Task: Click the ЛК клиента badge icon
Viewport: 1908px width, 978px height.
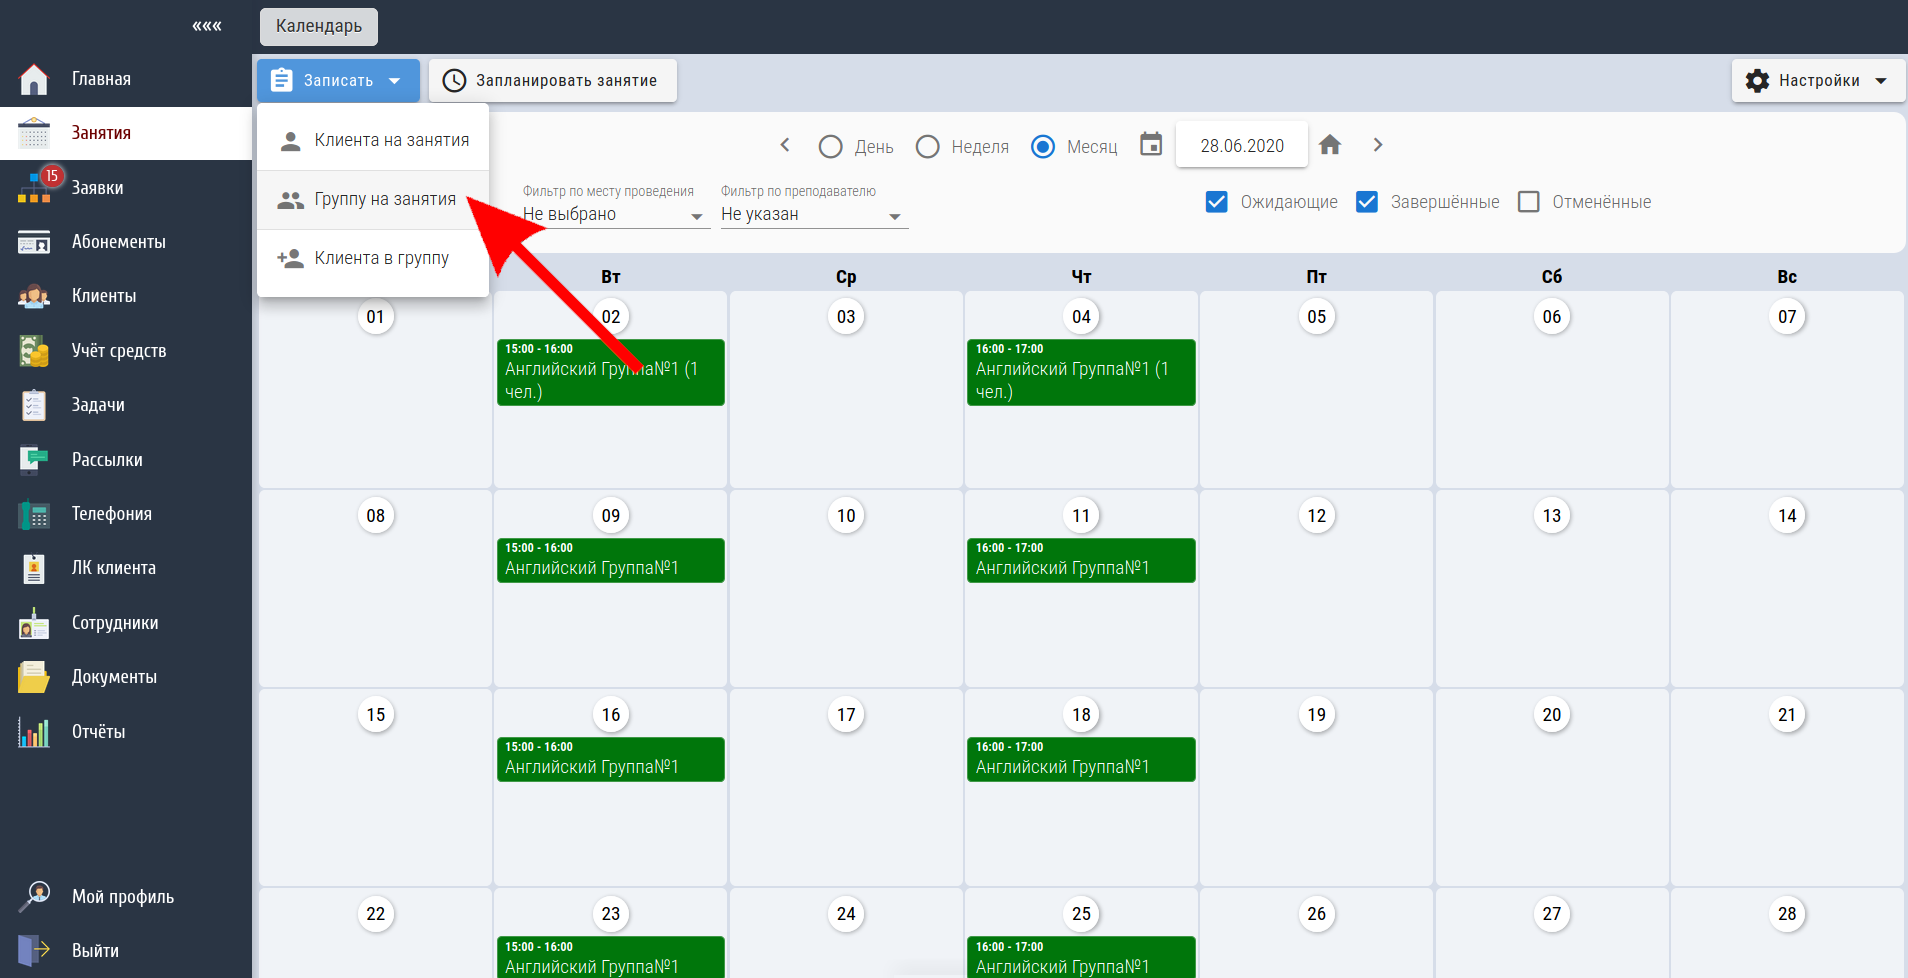Action: click(x=34, y=568)
